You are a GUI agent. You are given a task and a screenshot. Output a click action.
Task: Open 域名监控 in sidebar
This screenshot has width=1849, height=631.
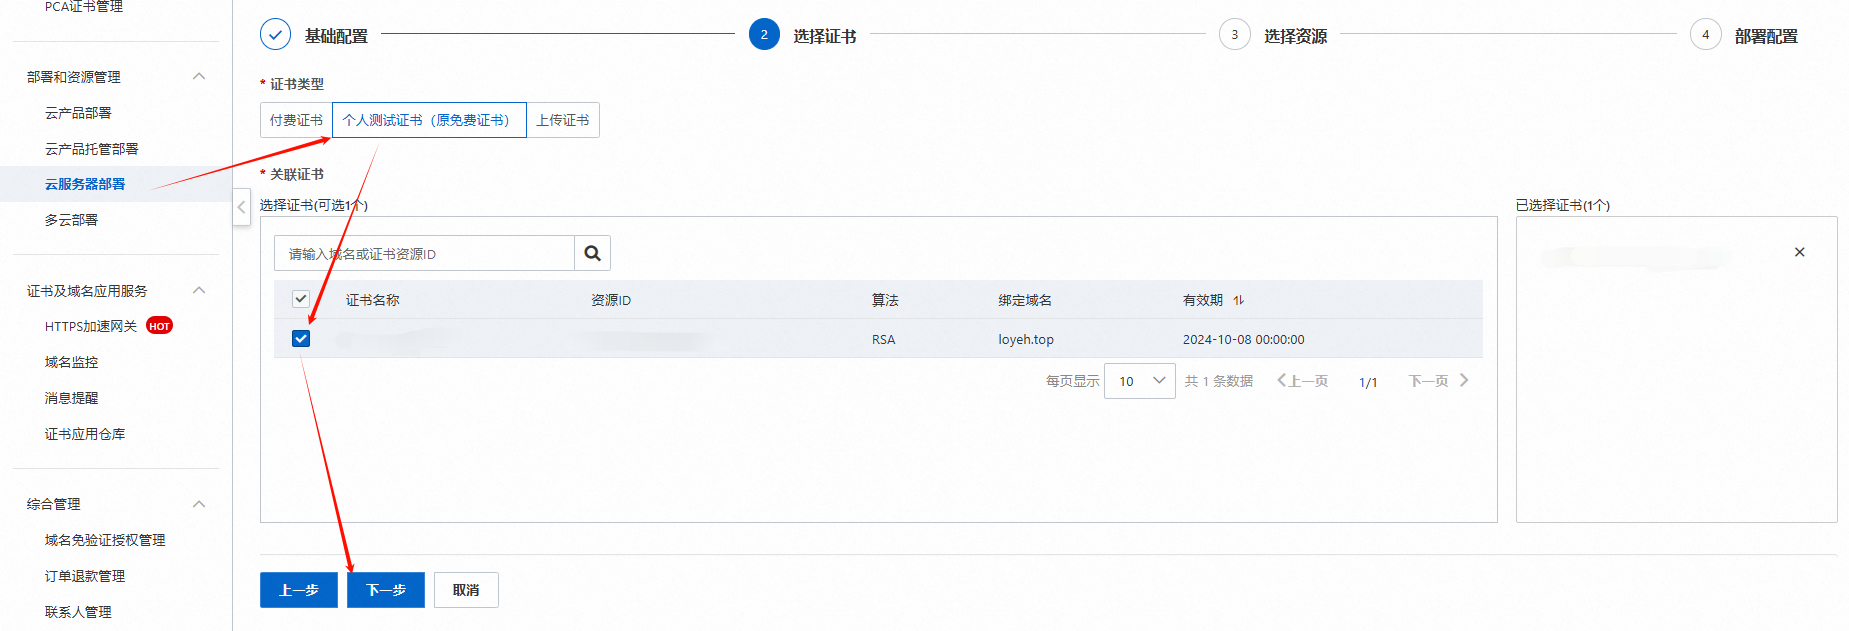tap(71, 362)
